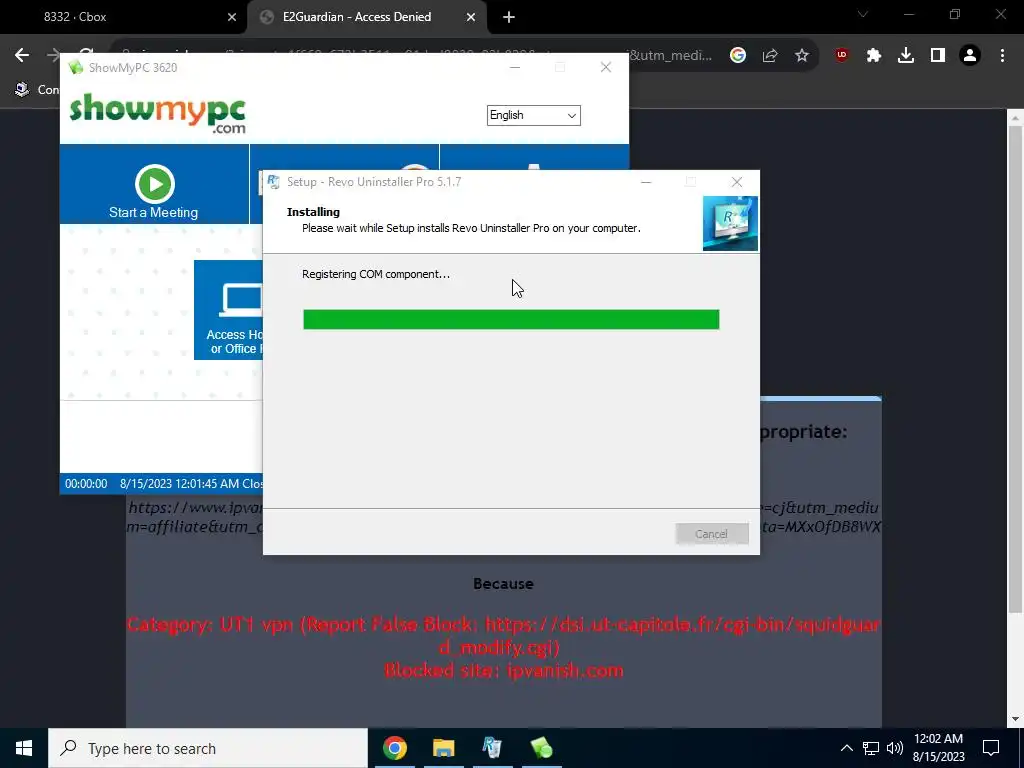Viewport: 1024px width, 768px height.
Task: Click the bookmark bar item icon
Action: (x=22, y=89)
